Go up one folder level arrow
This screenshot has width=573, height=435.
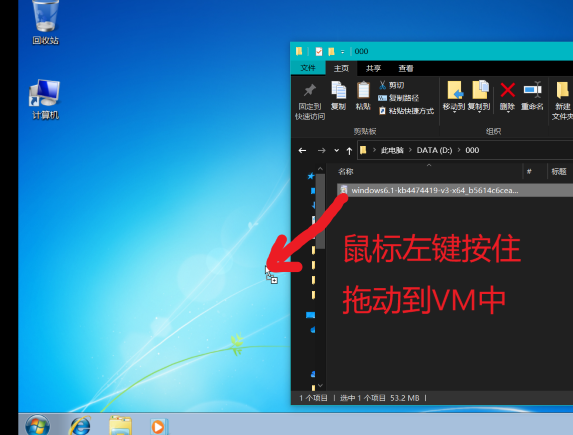pyautogui.click(x=349, y=151)
